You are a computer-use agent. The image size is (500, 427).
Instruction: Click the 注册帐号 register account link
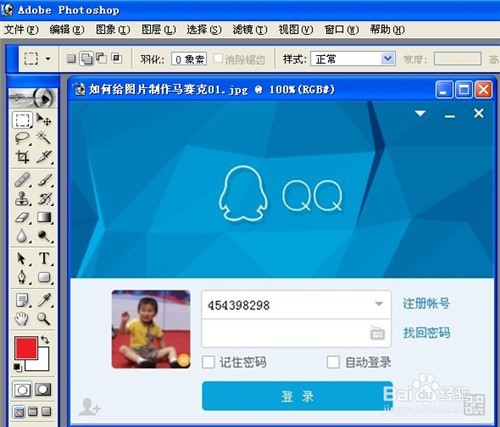click(426, 303)
